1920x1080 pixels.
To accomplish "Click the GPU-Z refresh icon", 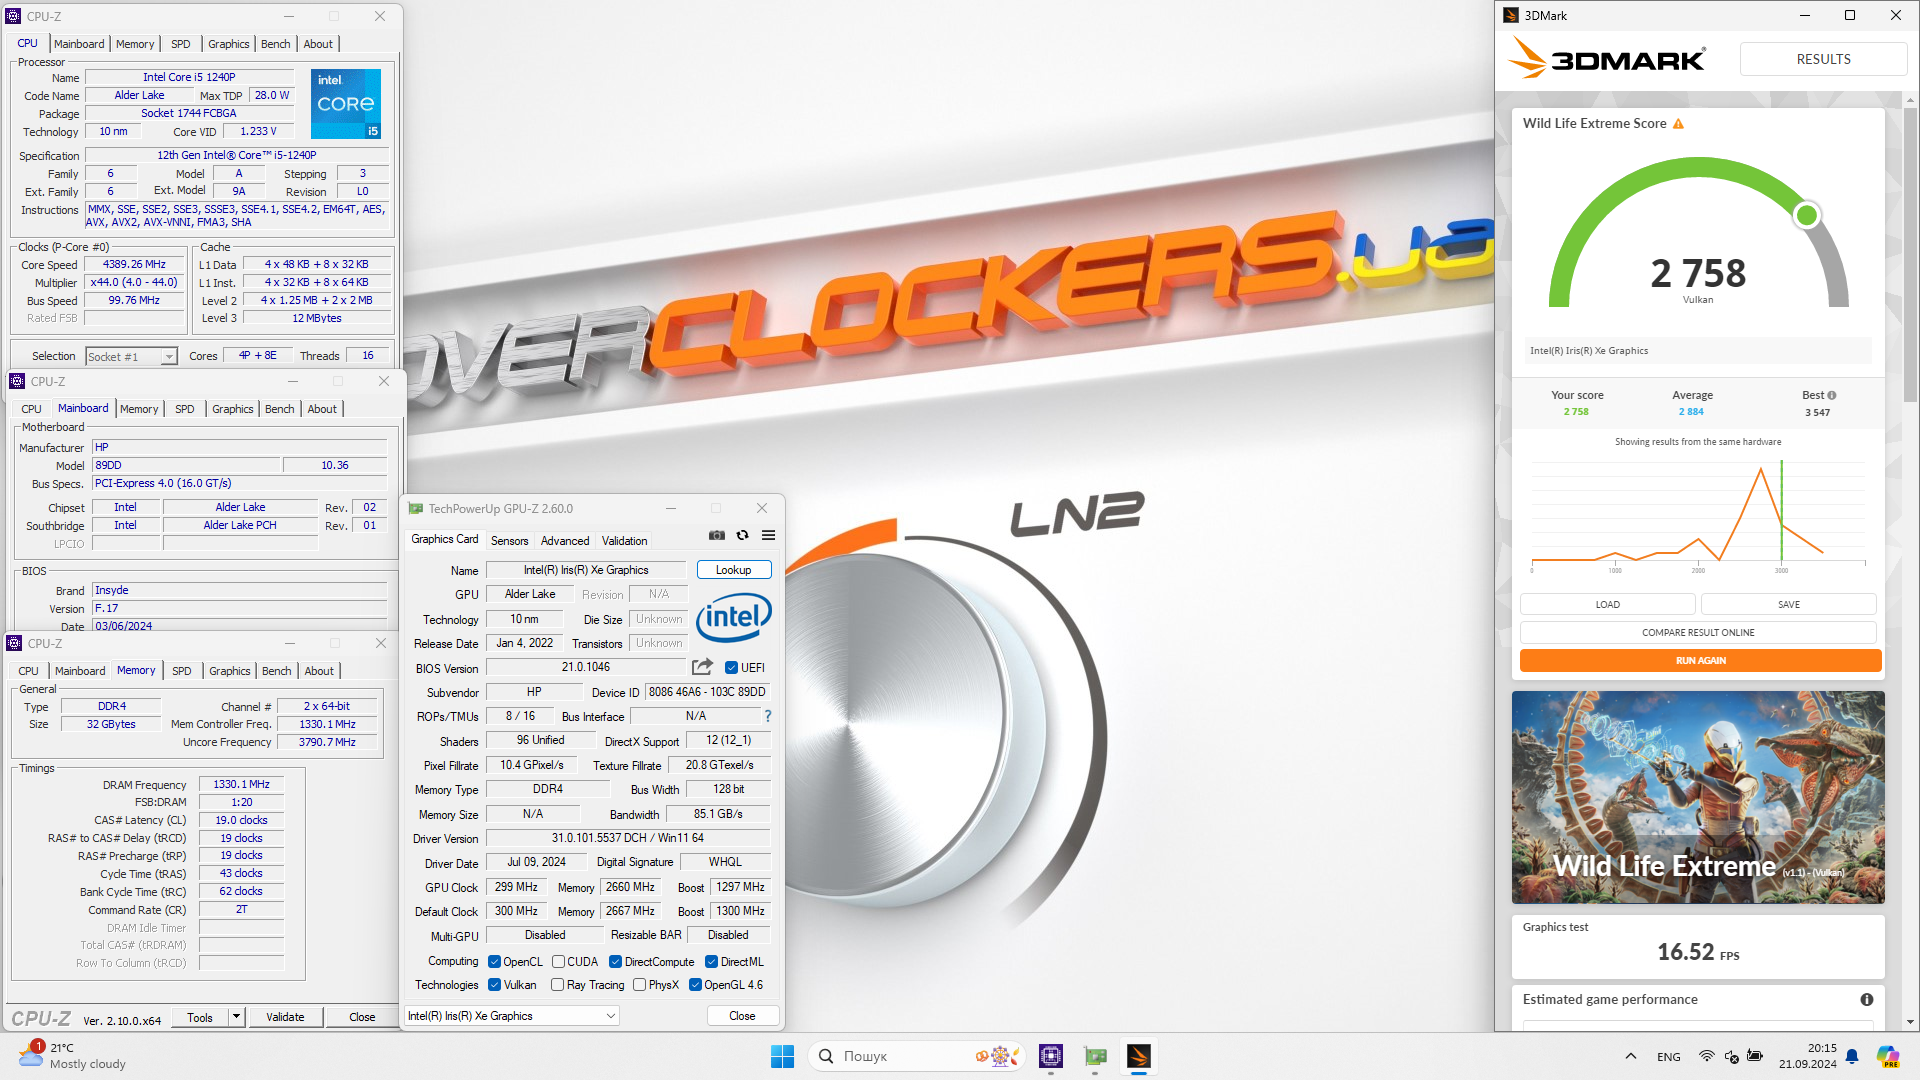I will [742, 536].
